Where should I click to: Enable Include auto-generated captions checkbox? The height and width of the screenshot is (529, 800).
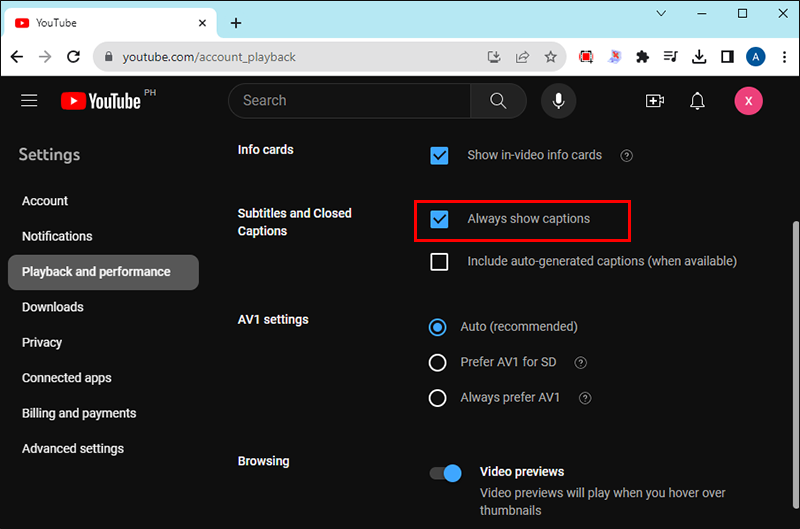pos(439,262)
